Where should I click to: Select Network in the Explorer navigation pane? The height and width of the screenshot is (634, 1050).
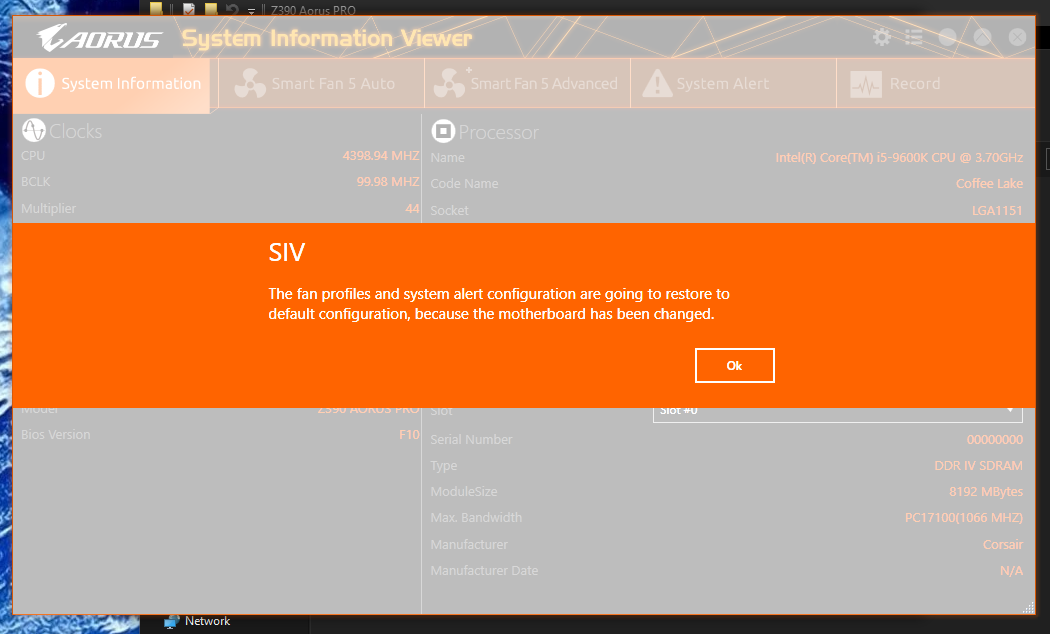click(x=207, y=621)
